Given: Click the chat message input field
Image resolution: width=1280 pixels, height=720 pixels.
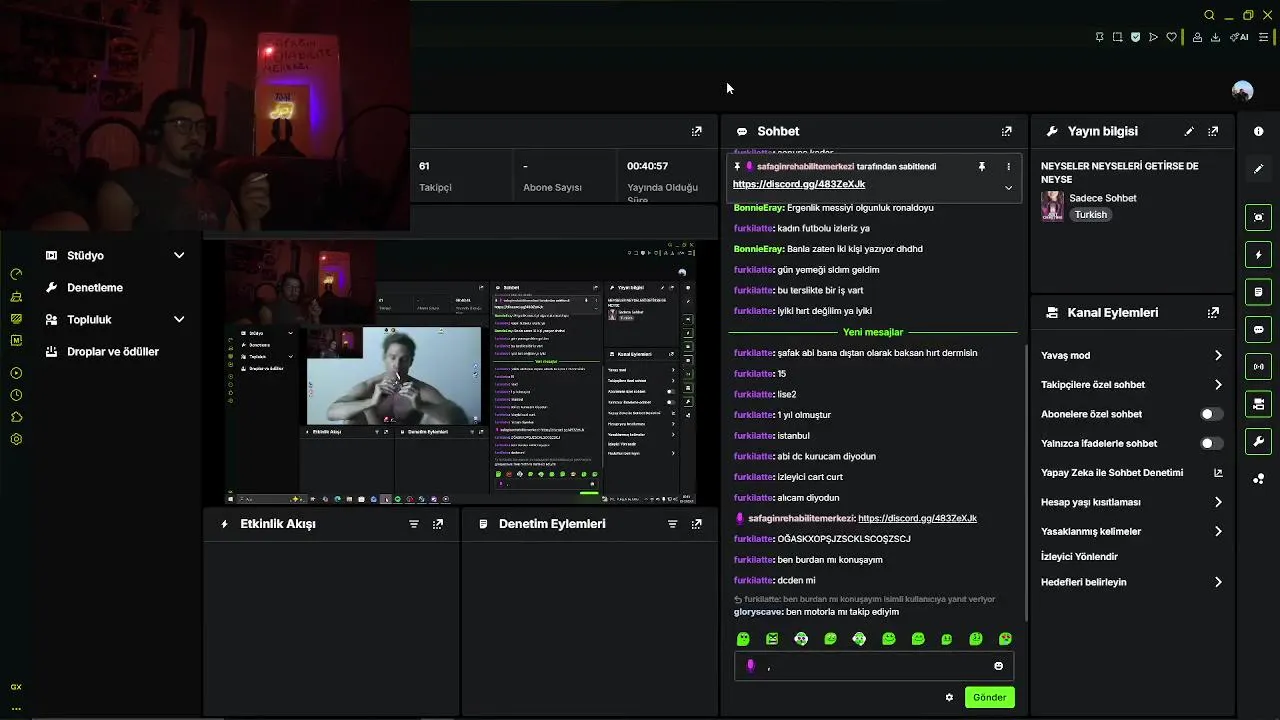Looking at the screenshot, I should click(x=874, y=666).
